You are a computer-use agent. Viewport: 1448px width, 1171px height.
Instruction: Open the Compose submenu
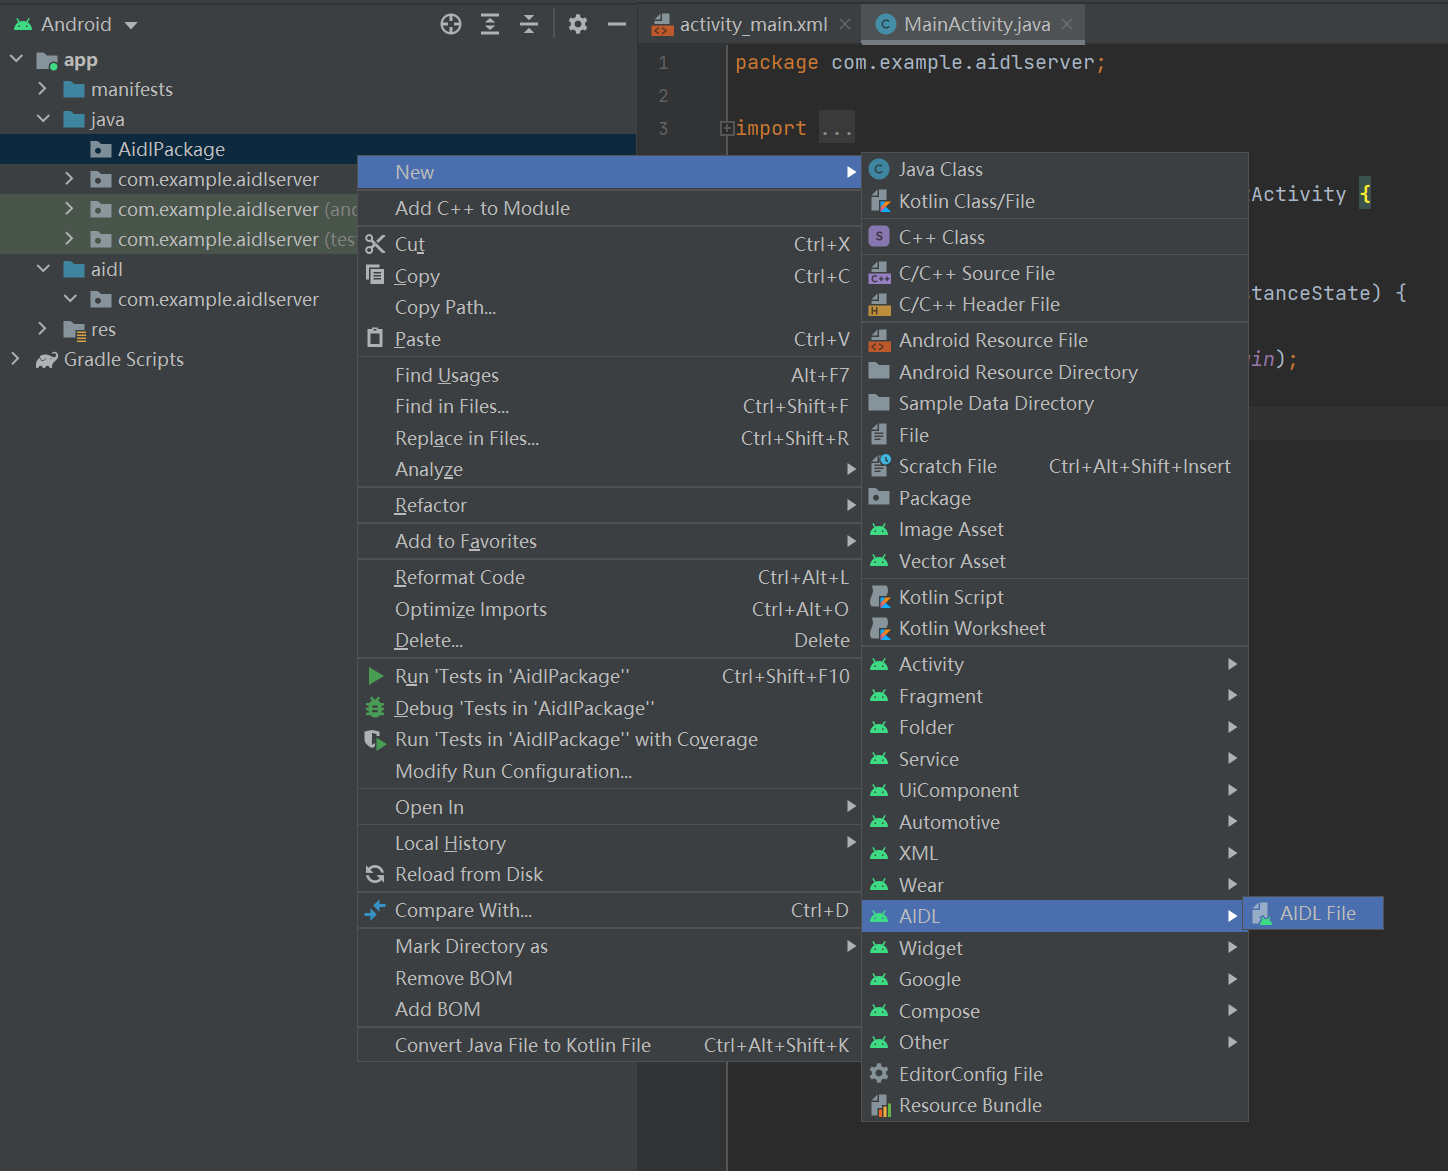(1055, 1011)
